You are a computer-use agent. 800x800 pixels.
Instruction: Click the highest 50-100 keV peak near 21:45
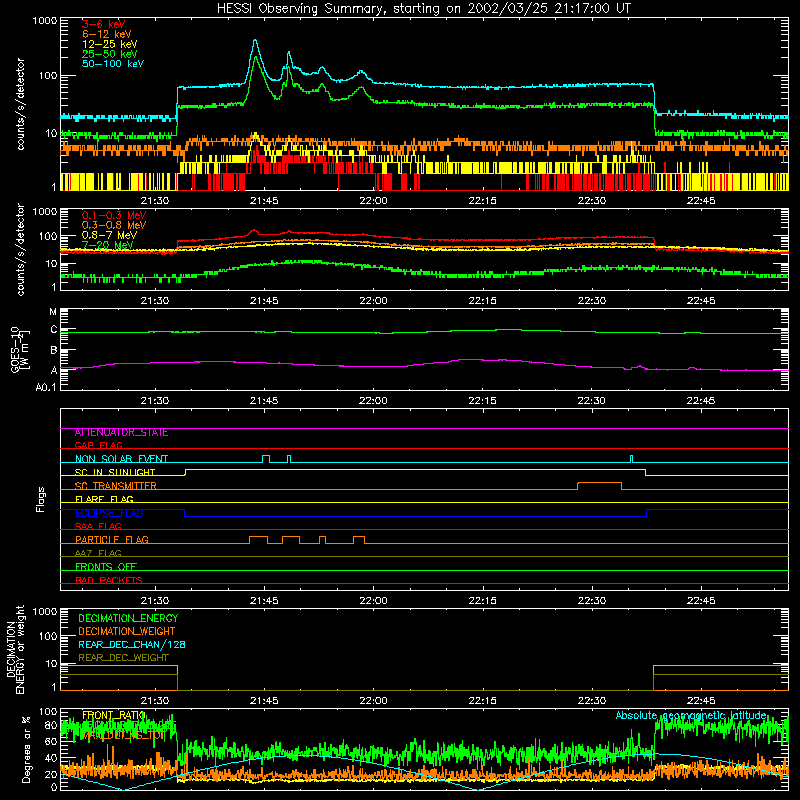click(255, 41)
